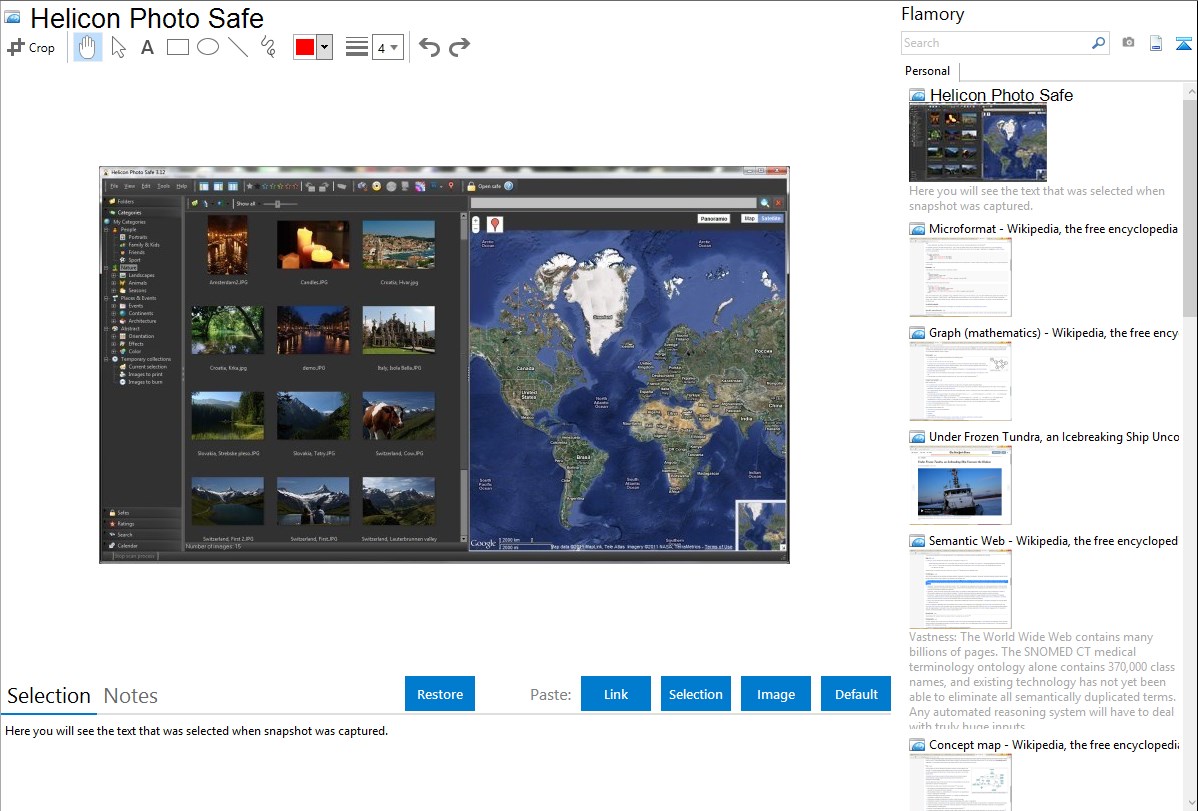Click the red color swatch
This screenshot has height=811, width=1198.
click(x=305, y=47)
